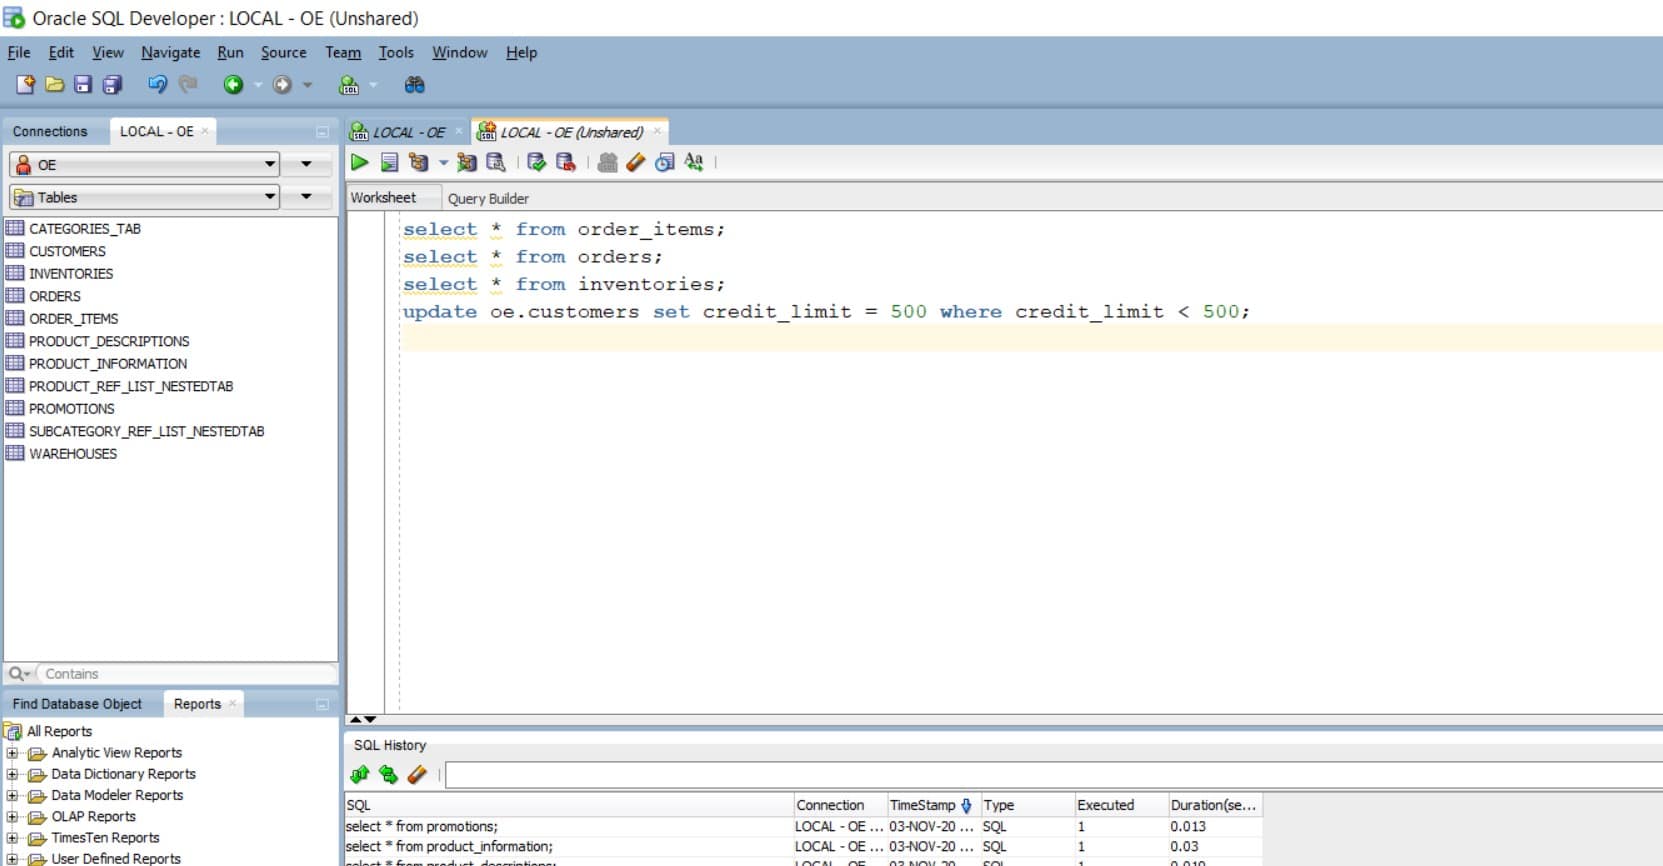Image resolution: width=1663 pixels, height=866 pixels.
Task: Commit changes with the green check database icon
Action: point(537,162)
